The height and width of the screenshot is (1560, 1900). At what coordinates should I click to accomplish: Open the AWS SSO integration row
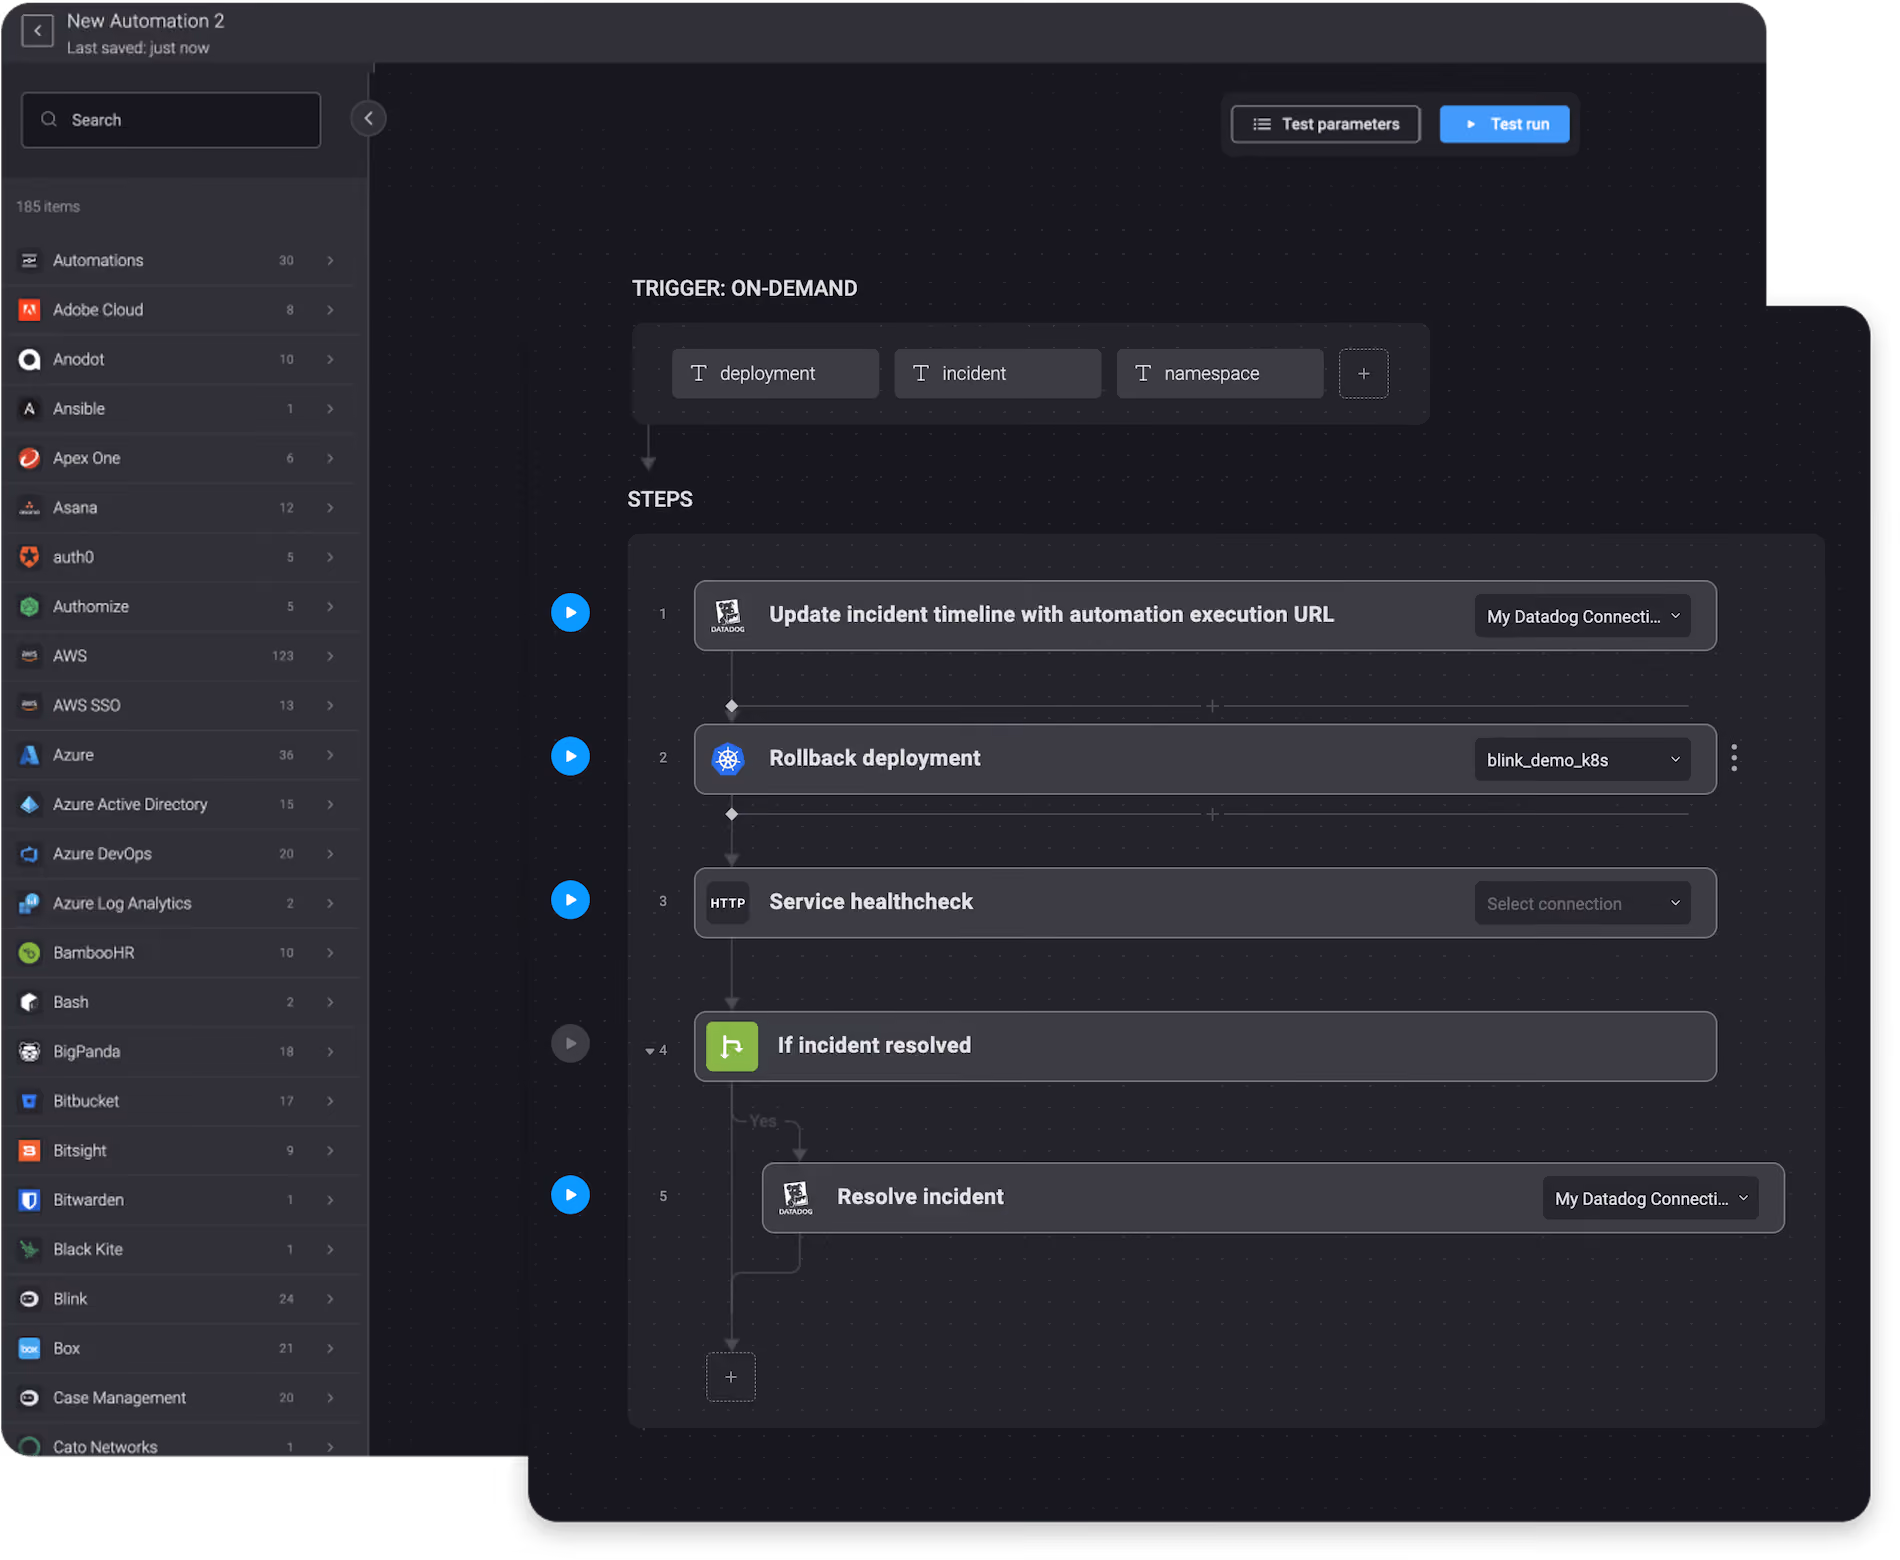pos(180,705)
